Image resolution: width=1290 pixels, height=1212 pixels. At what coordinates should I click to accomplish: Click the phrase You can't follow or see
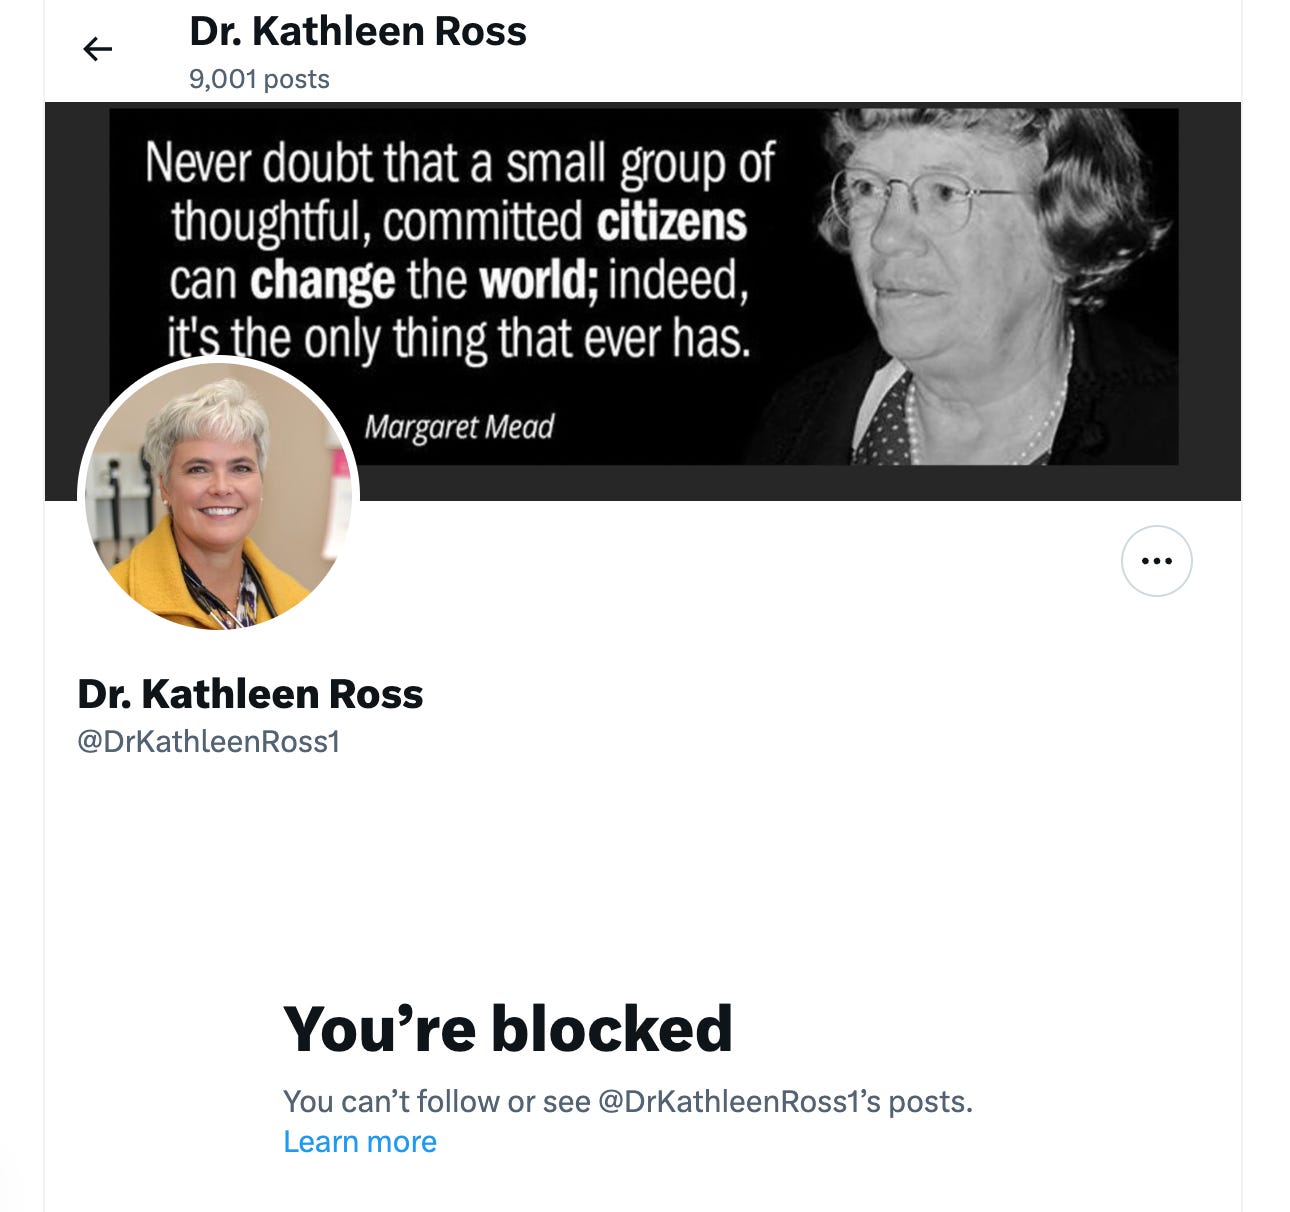point(437,1102)
